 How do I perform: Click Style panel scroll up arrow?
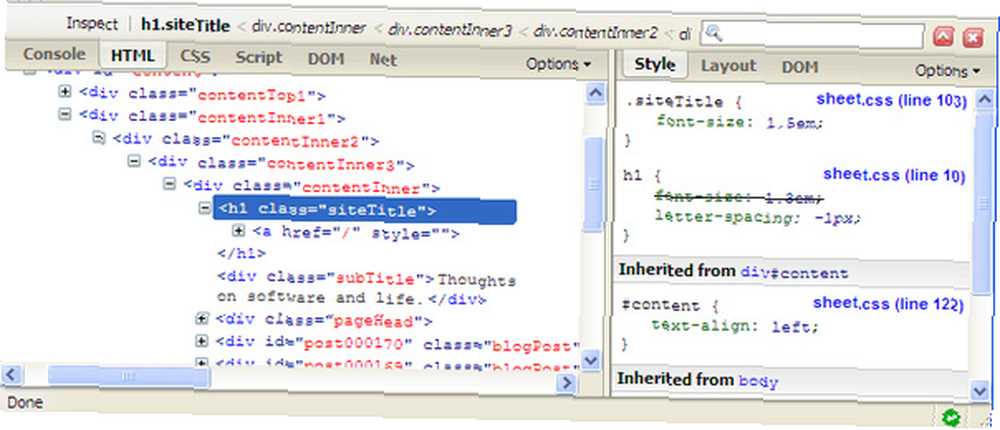(984, 99)
